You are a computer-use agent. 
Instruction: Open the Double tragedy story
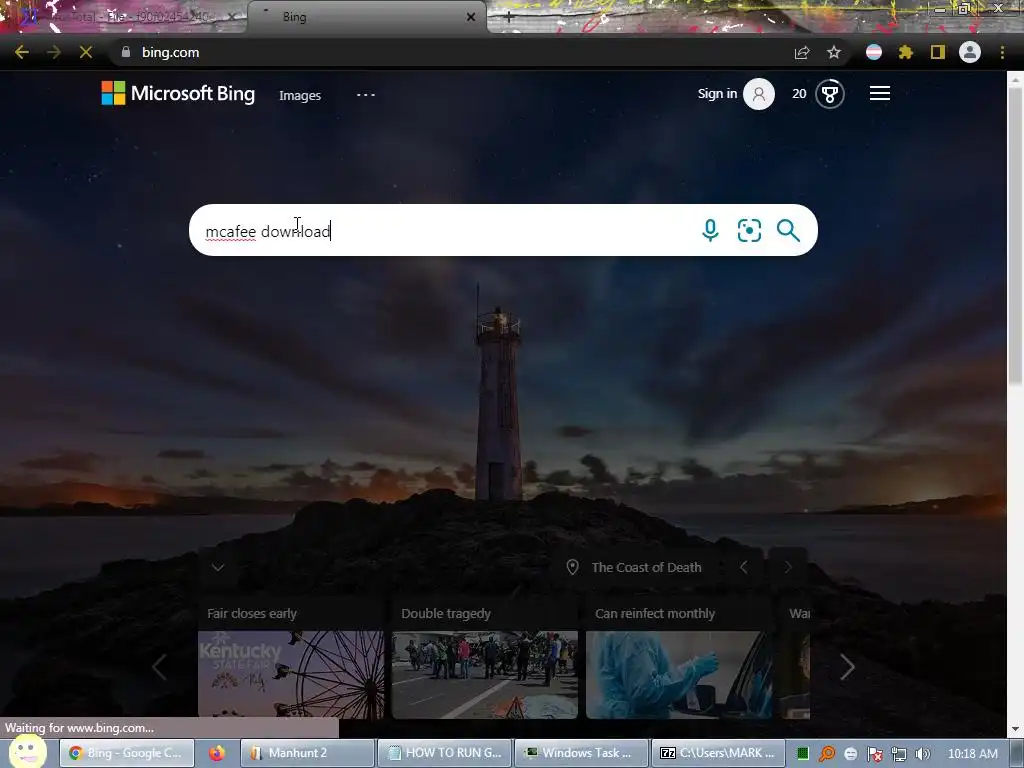(446, 613)
